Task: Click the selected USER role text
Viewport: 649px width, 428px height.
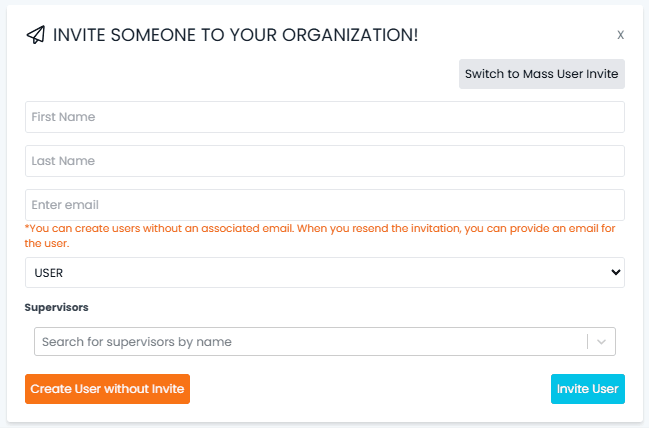Action: pyautogui.click(x=48, y=273)
